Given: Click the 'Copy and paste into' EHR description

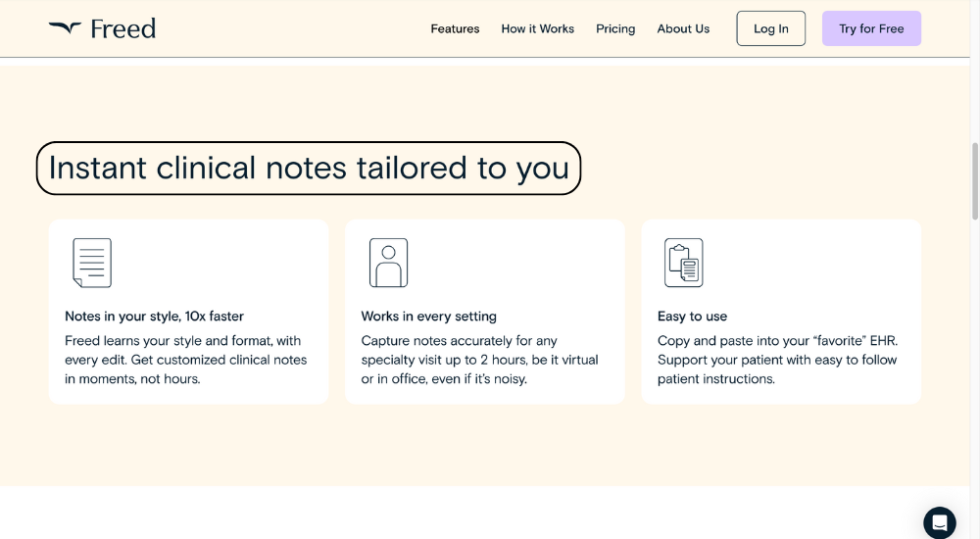Looking at the screenshot, I should point(777,360).
